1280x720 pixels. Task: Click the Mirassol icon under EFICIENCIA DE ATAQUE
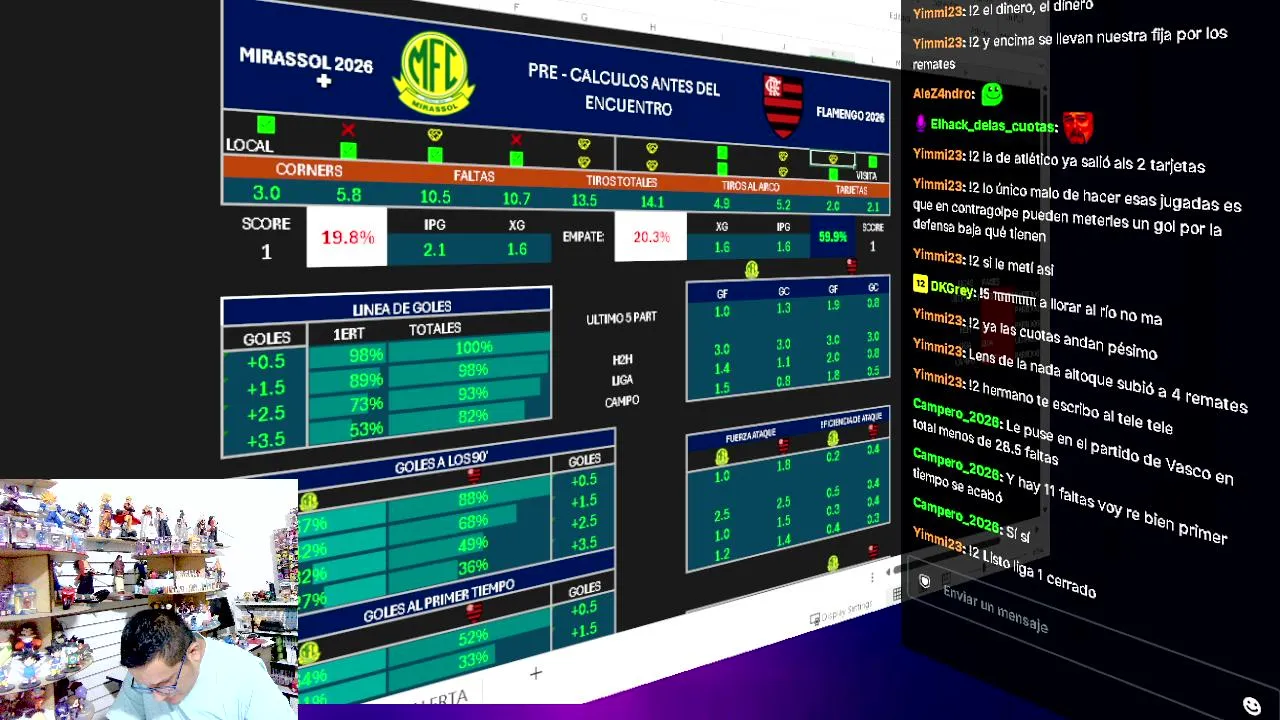tap(833, 438)
